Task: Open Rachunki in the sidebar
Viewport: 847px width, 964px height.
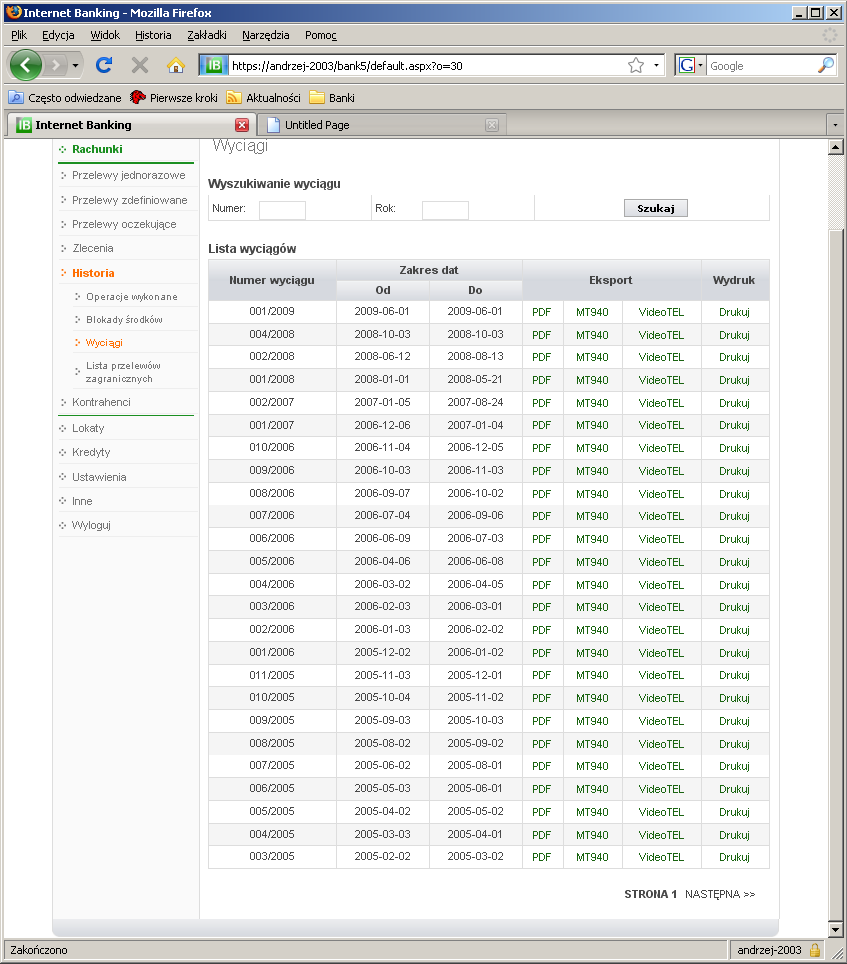Action: [97, 149]
